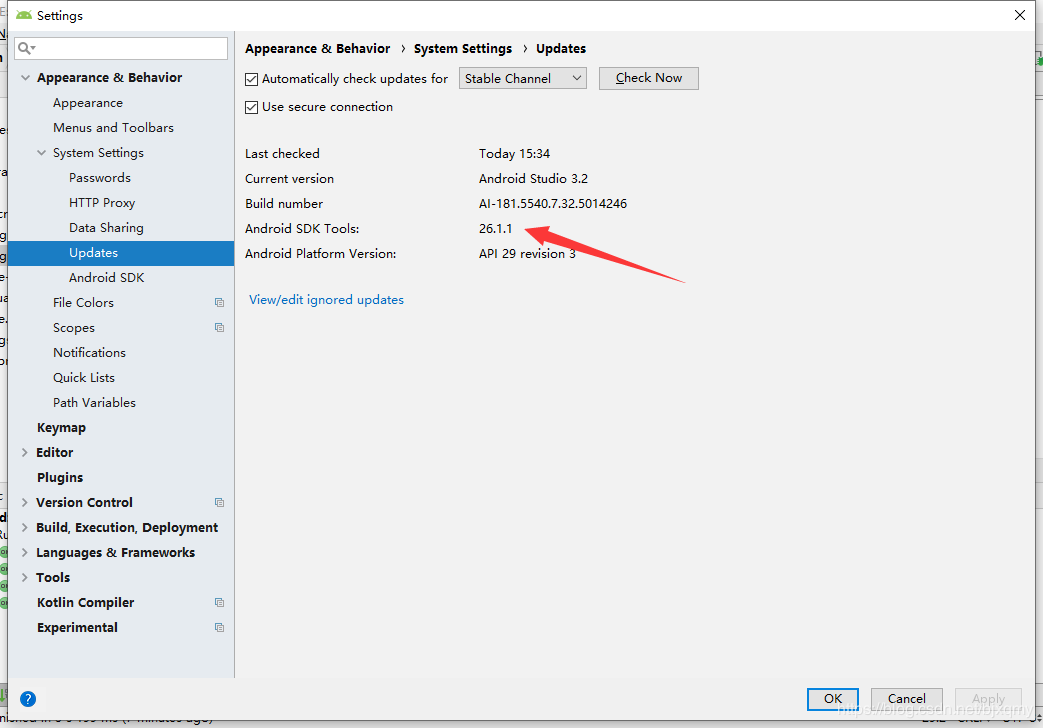
Task: Click the API 29 revision 3 value
Action: 527,254
